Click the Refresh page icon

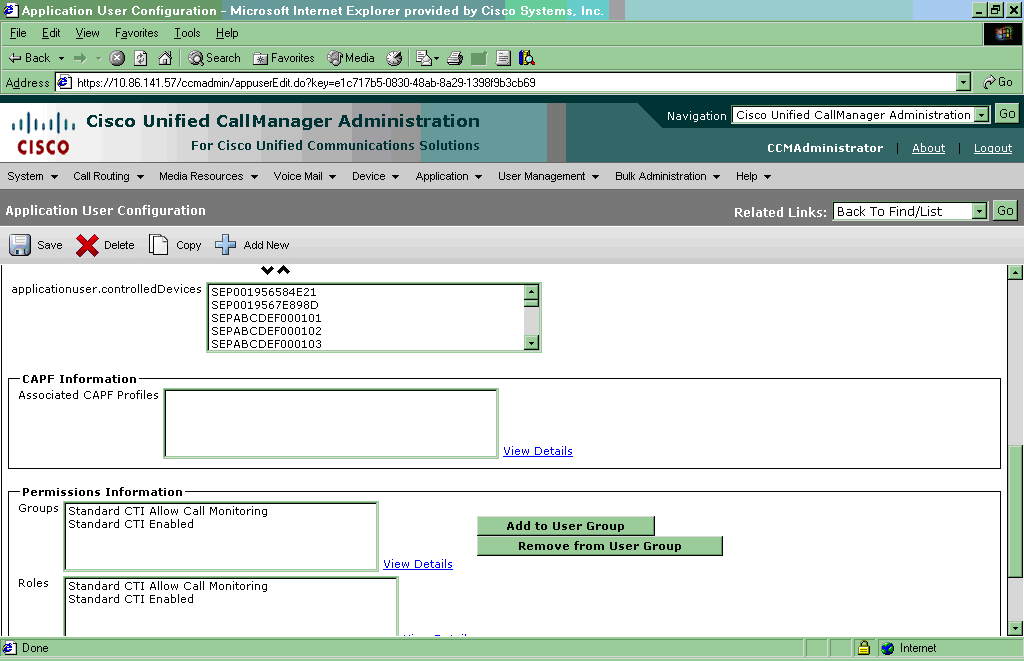[141, 58]
